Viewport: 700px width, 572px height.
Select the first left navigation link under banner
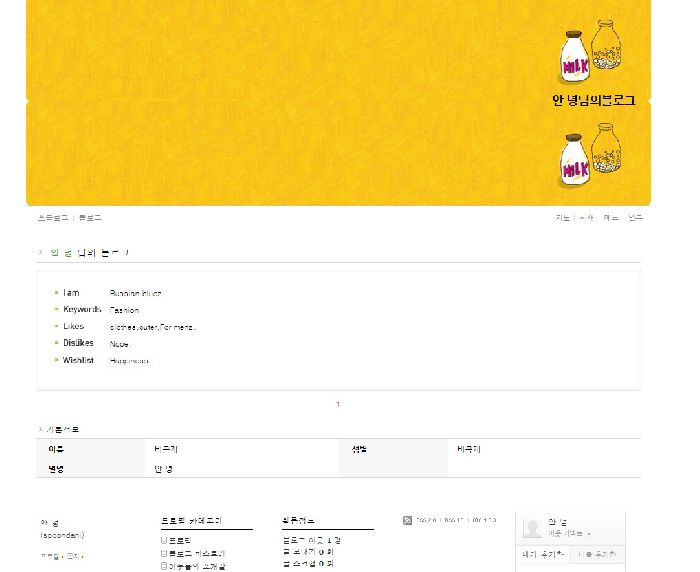click(53, 217)
